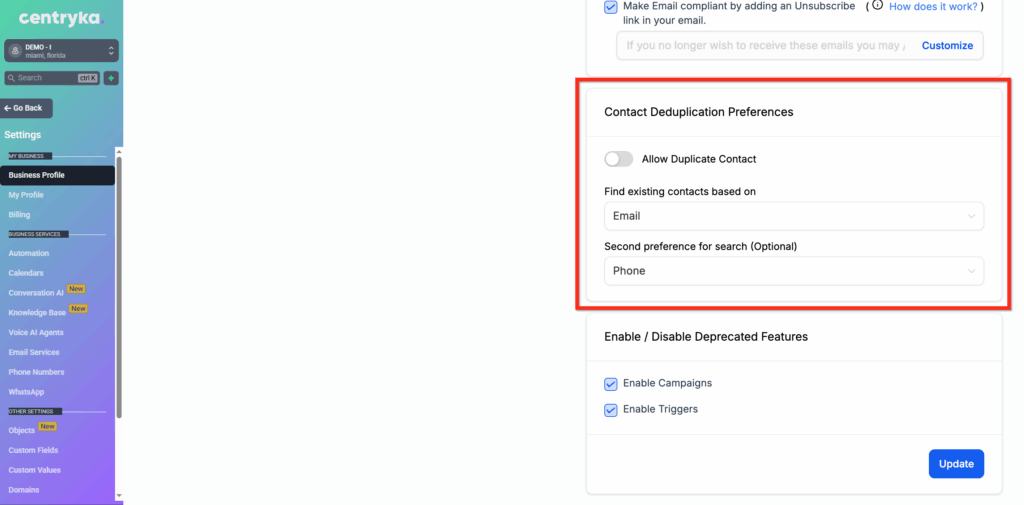Expand the DEMO account switcher
Image resolution: width=1024 pixels, height=505 pixels.
pos(110,50)
